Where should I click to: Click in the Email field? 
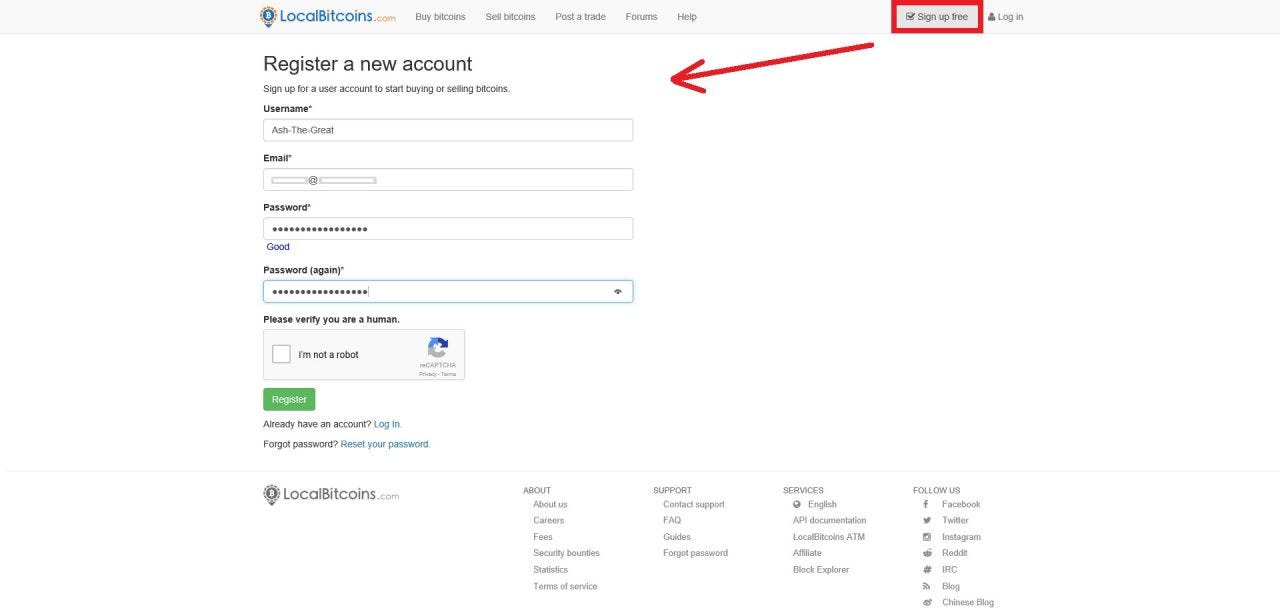(x=448, y=179)
